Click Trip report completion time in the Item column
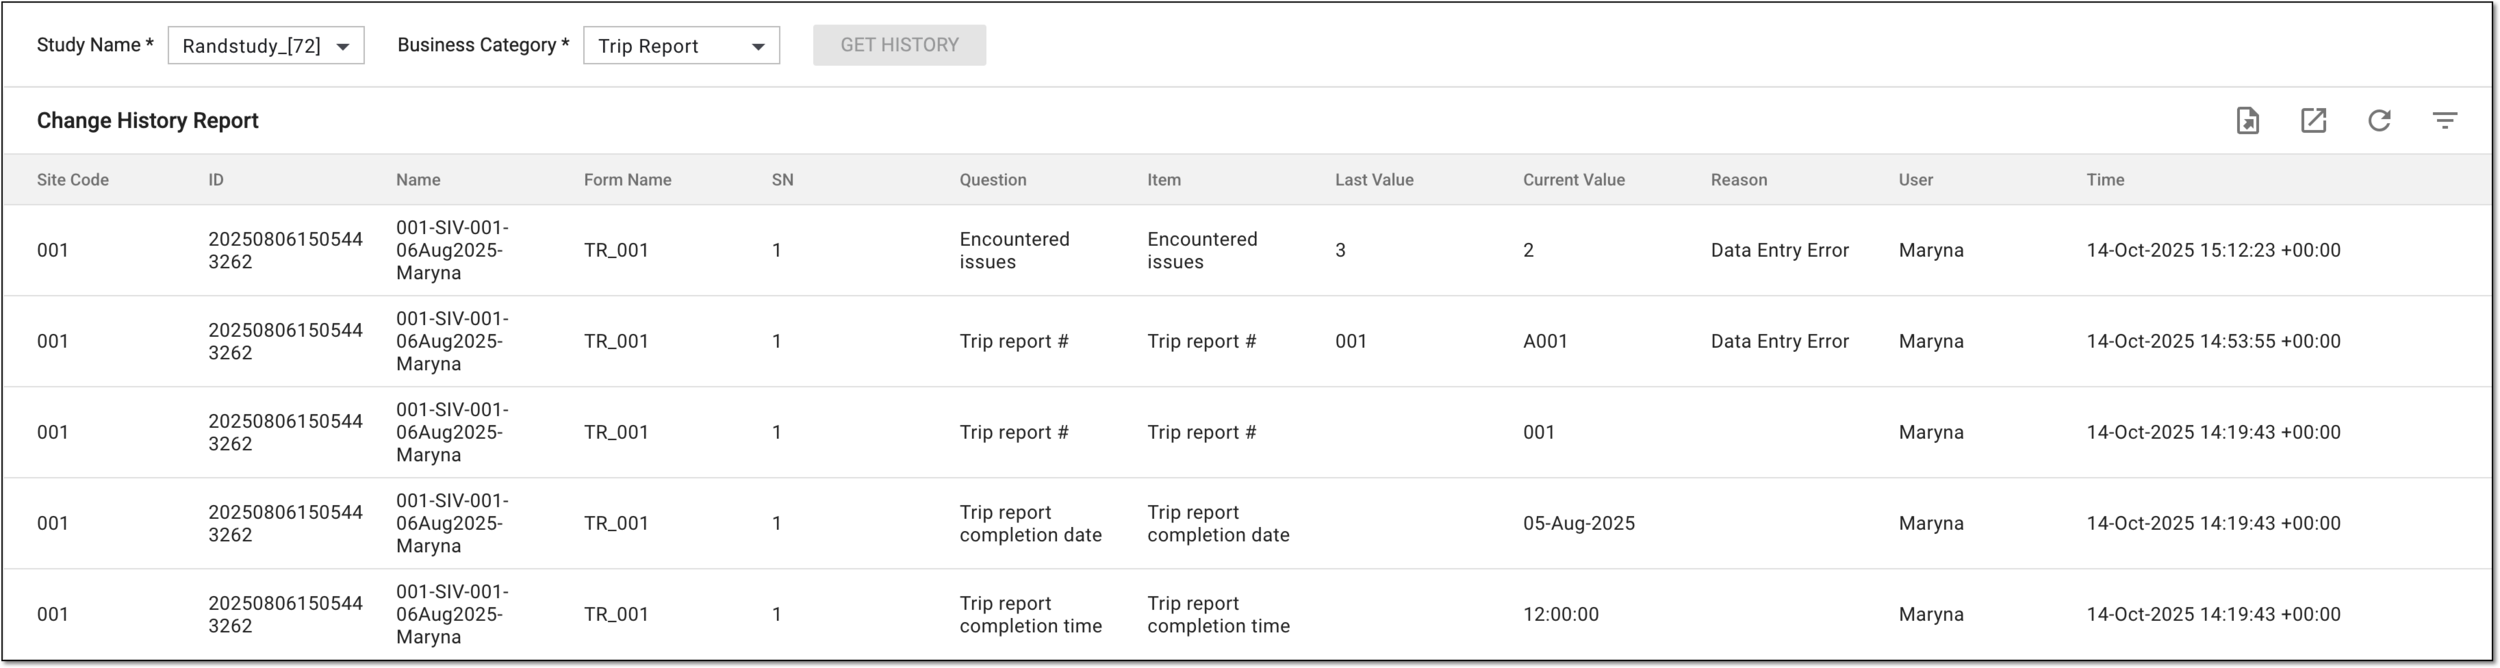 pos(1218,614)
